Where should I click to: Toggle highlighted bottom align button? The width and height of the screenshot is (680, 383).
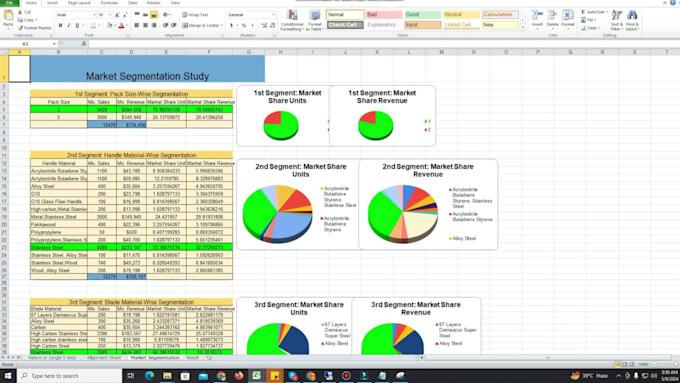pyautogui.click(x=154, y=15)
